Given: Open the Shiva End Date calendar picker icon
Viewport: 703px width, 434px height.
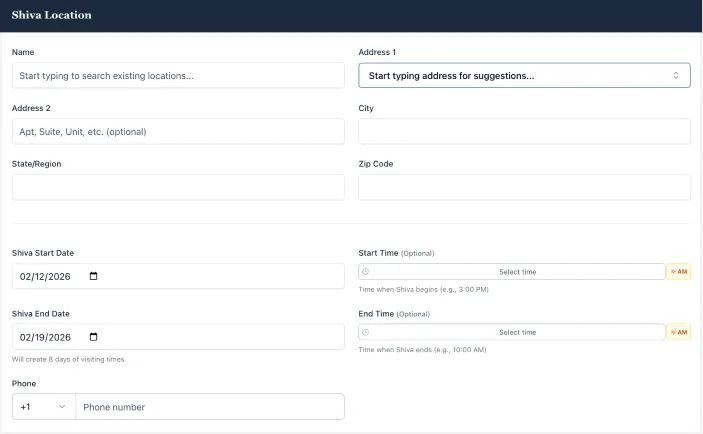Looking at the screenshot, I should coord(94,337).
